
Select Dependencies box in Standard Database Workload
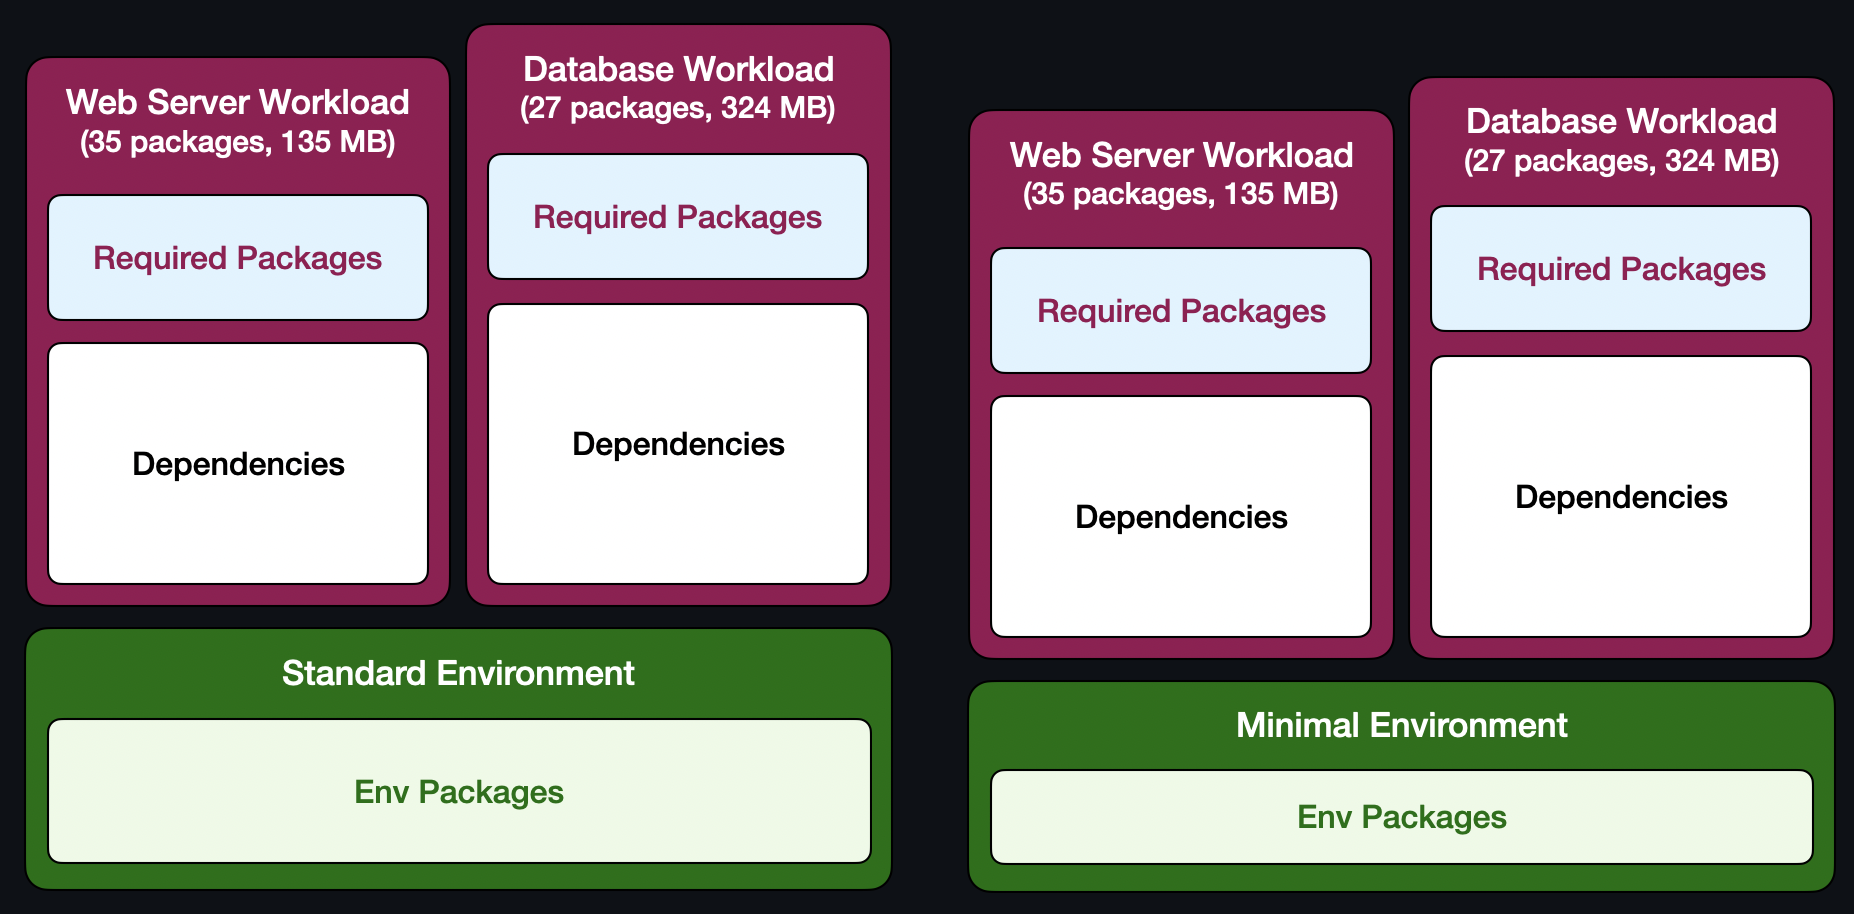678,444
